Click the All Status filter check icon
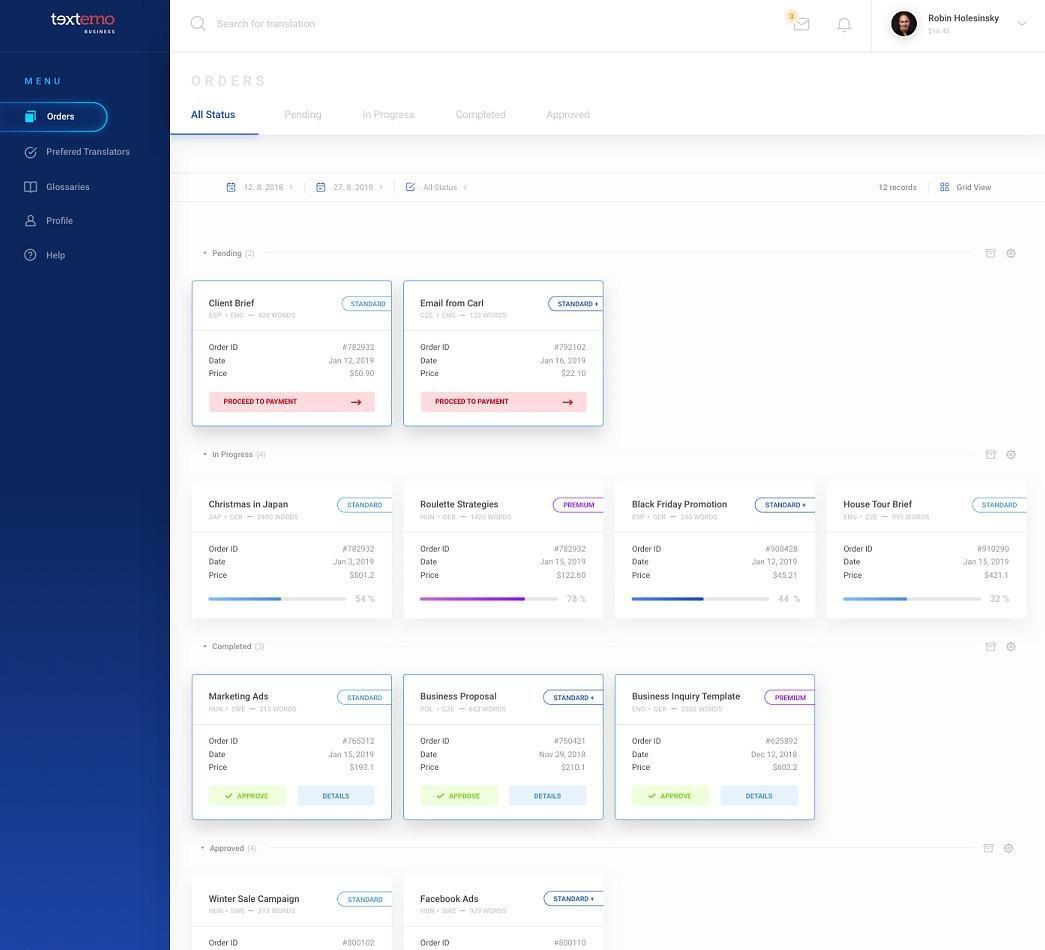1045x950 pixels. (x=411, y=187)
